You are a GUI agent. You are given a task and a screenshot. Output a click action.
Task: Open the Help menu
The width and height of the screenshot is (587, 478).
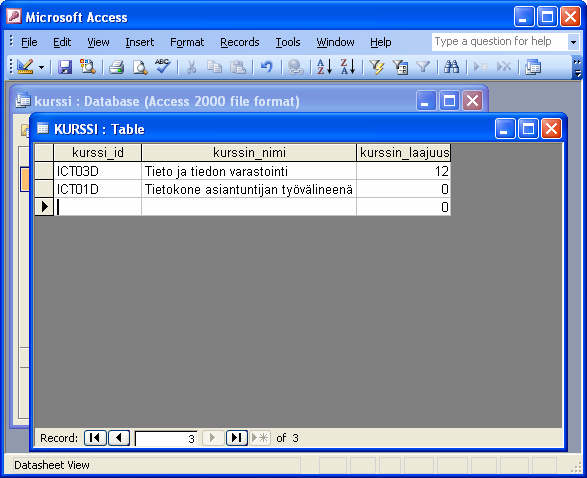click(380, 42)
